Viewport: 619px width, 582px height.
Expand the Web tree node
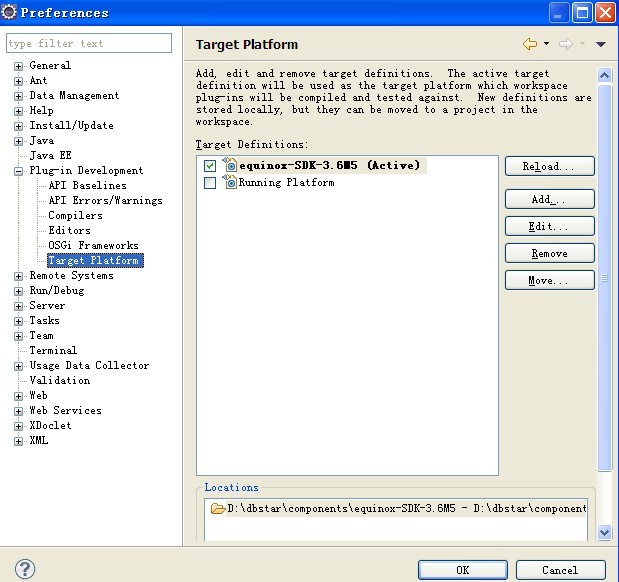point(18,396)
